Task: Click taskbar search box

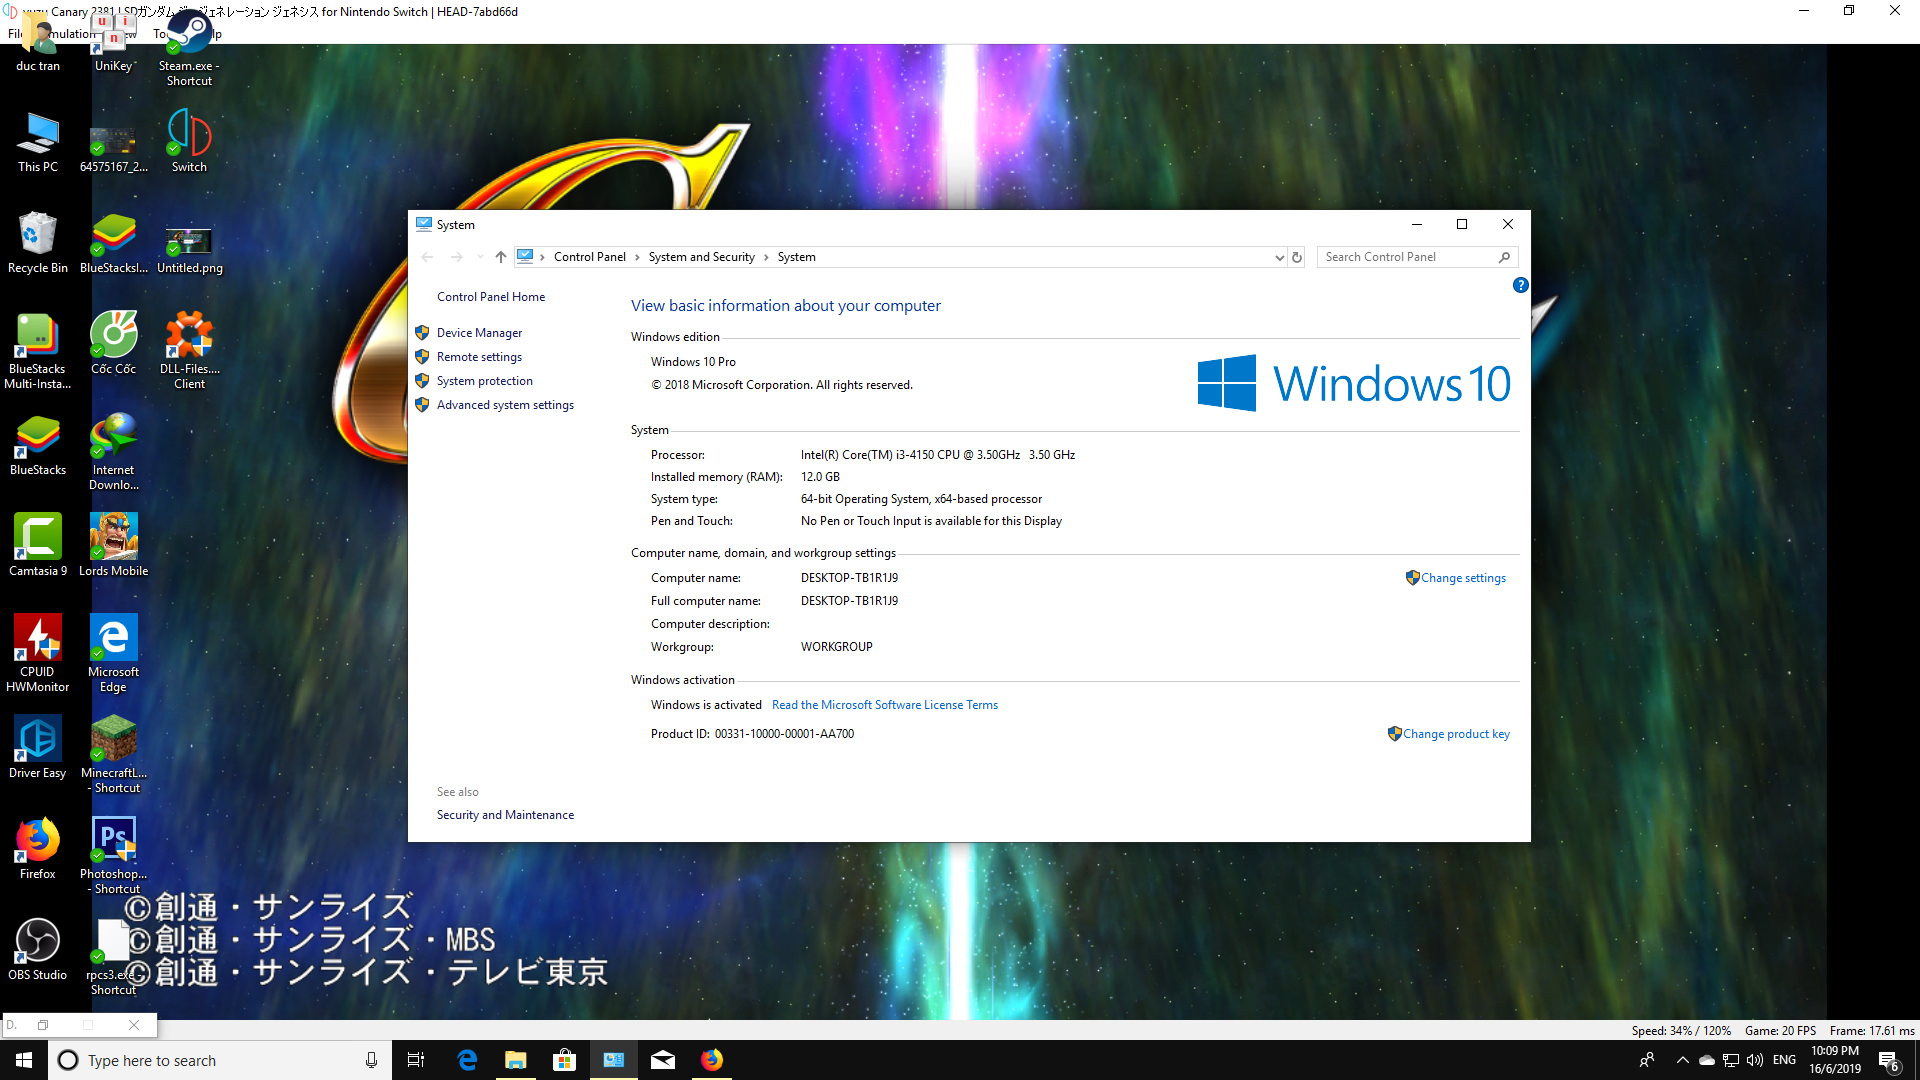Action: coord(220,1060)
